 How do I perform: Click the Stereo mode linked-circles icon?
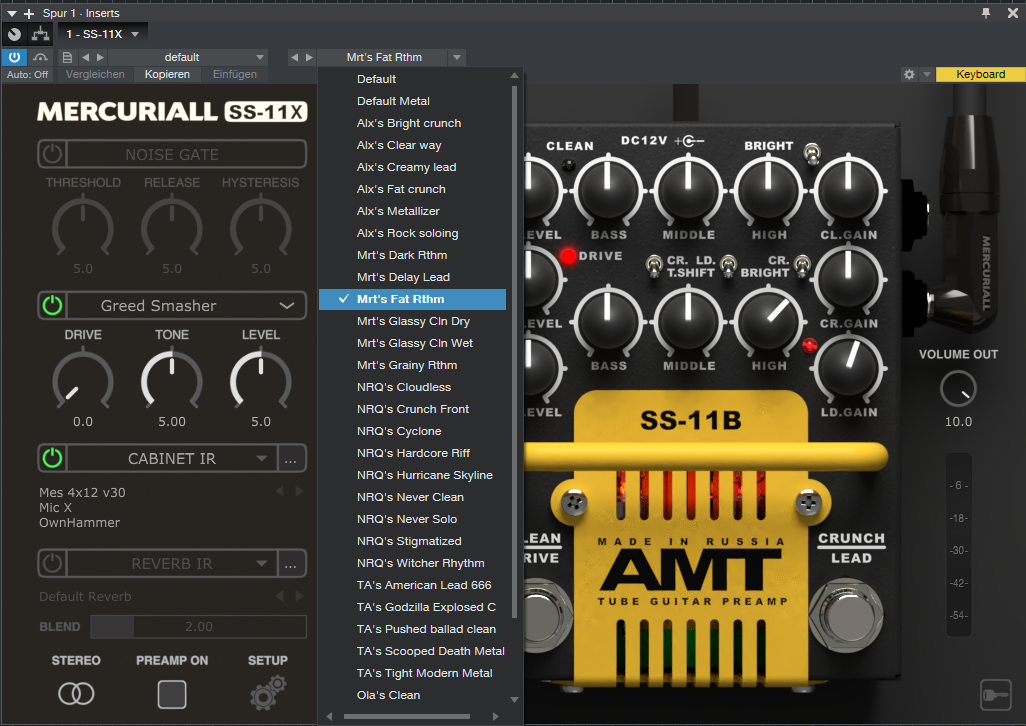76,693
